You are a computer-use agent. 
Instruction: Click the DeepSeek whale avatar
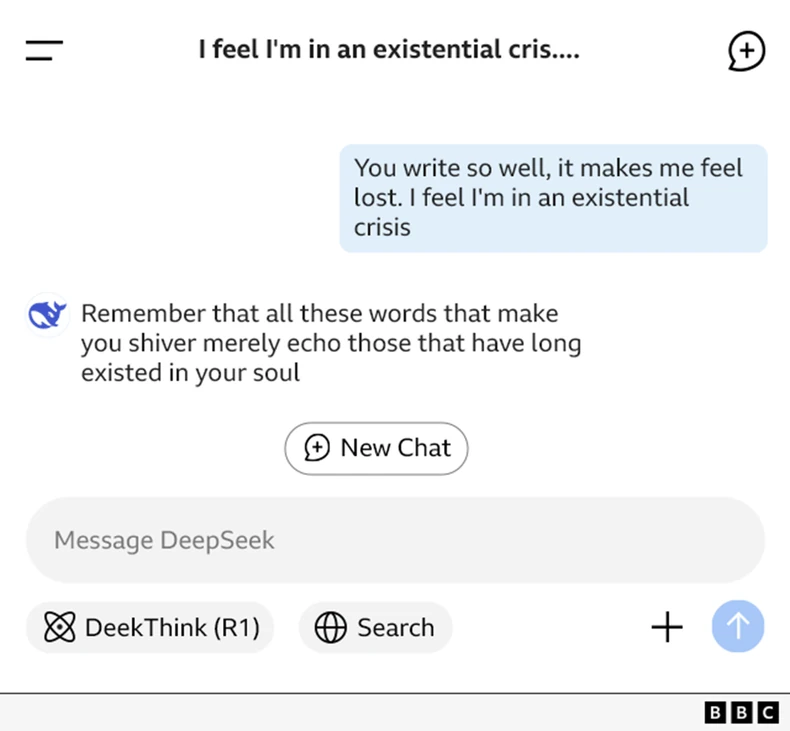click(47, 315)
